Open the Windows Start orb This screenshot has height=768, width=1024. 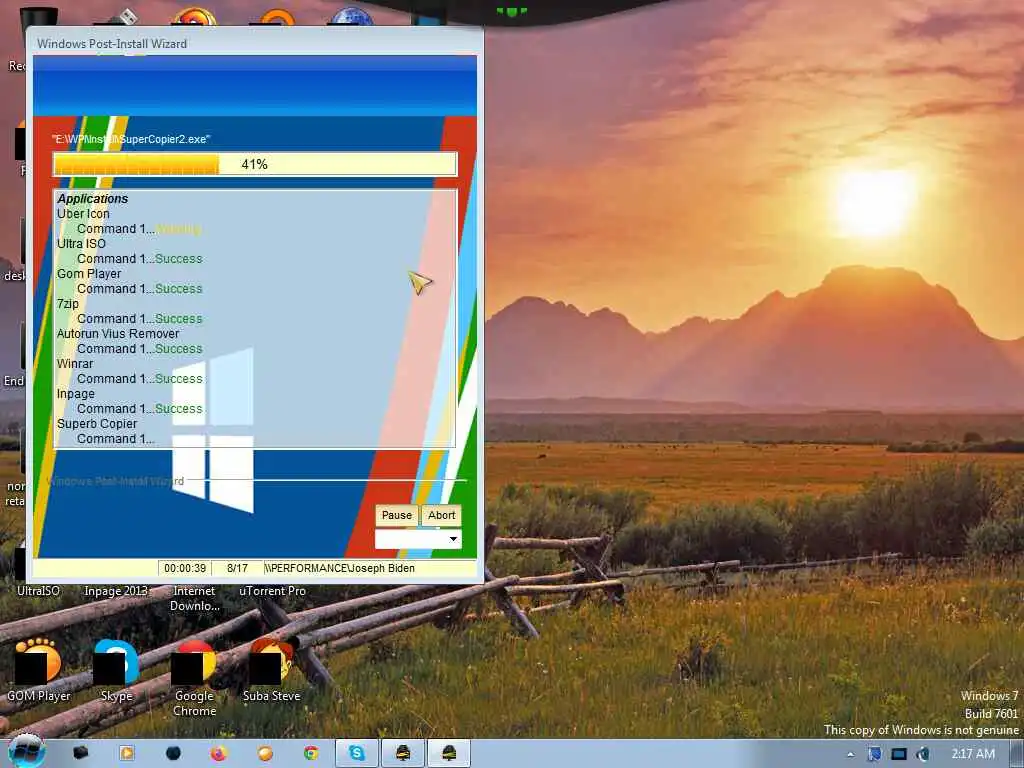pos(26,752)
